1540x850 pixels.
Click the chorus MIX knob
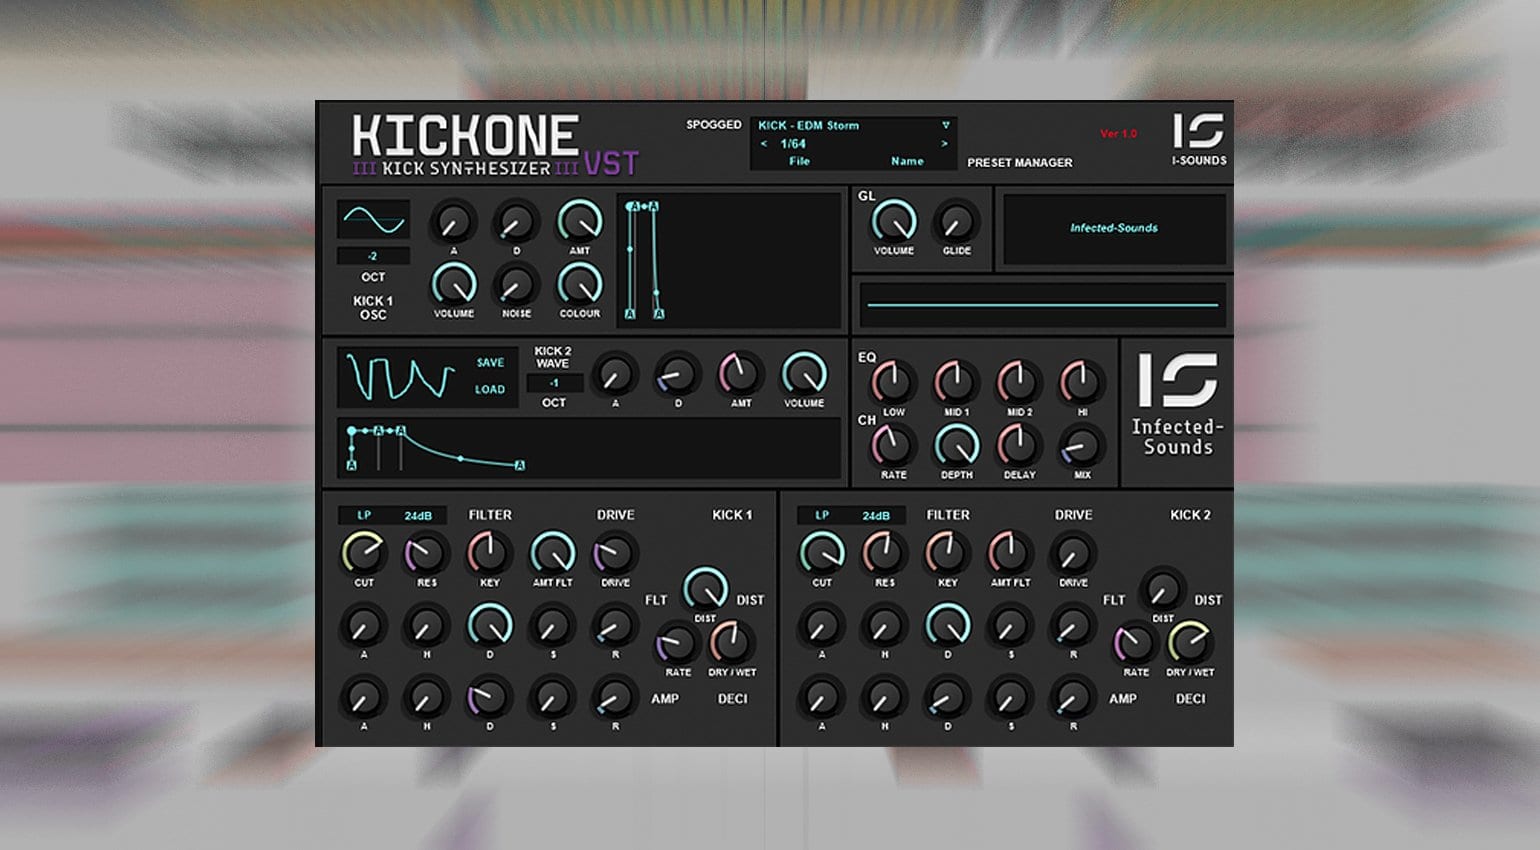tap(1082, 446)
